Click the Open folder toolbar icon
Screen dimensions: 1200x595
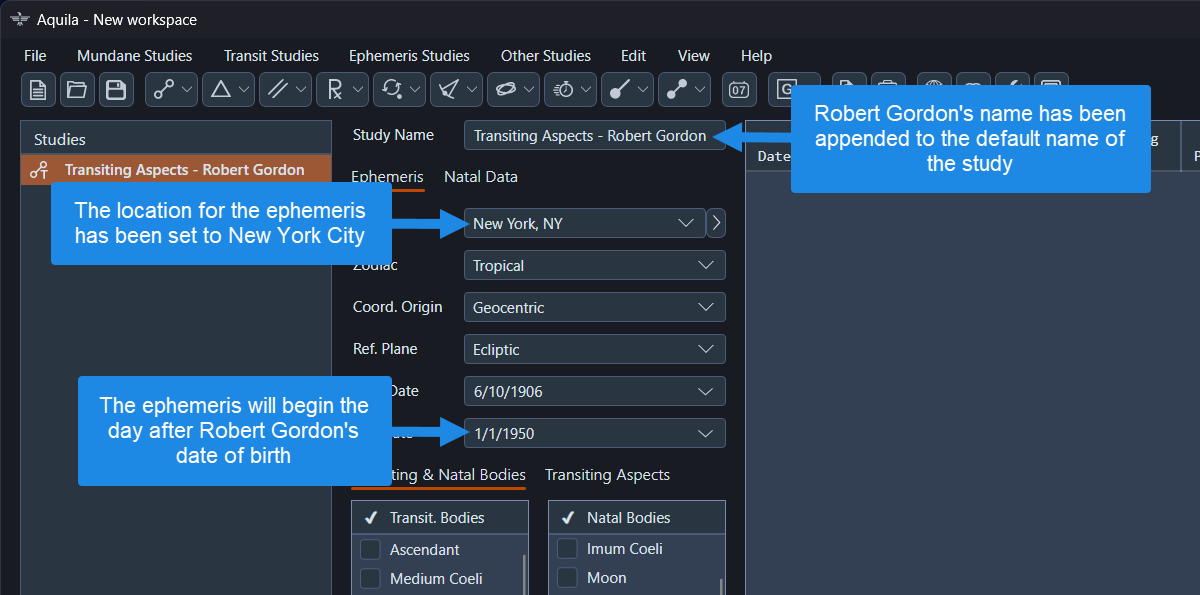pos(77,90)
